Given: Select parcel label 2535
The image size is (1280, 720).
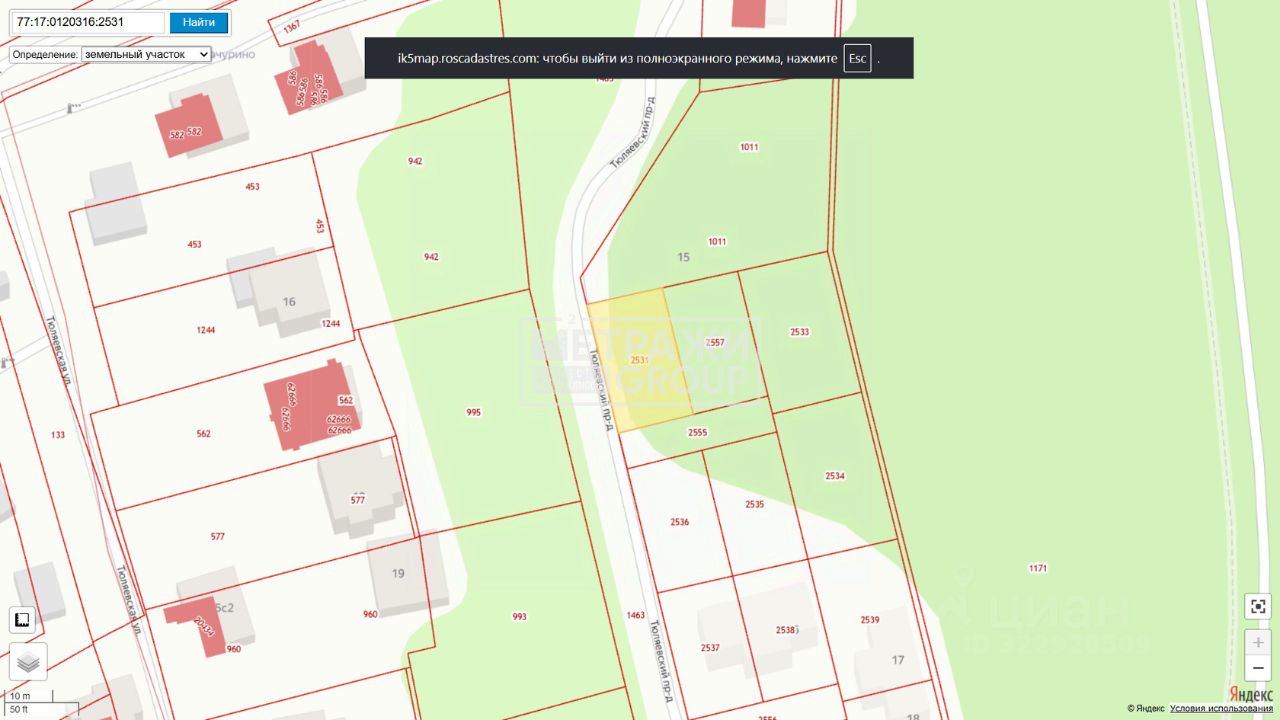Looking at the screenshot, I should point(754,504).
